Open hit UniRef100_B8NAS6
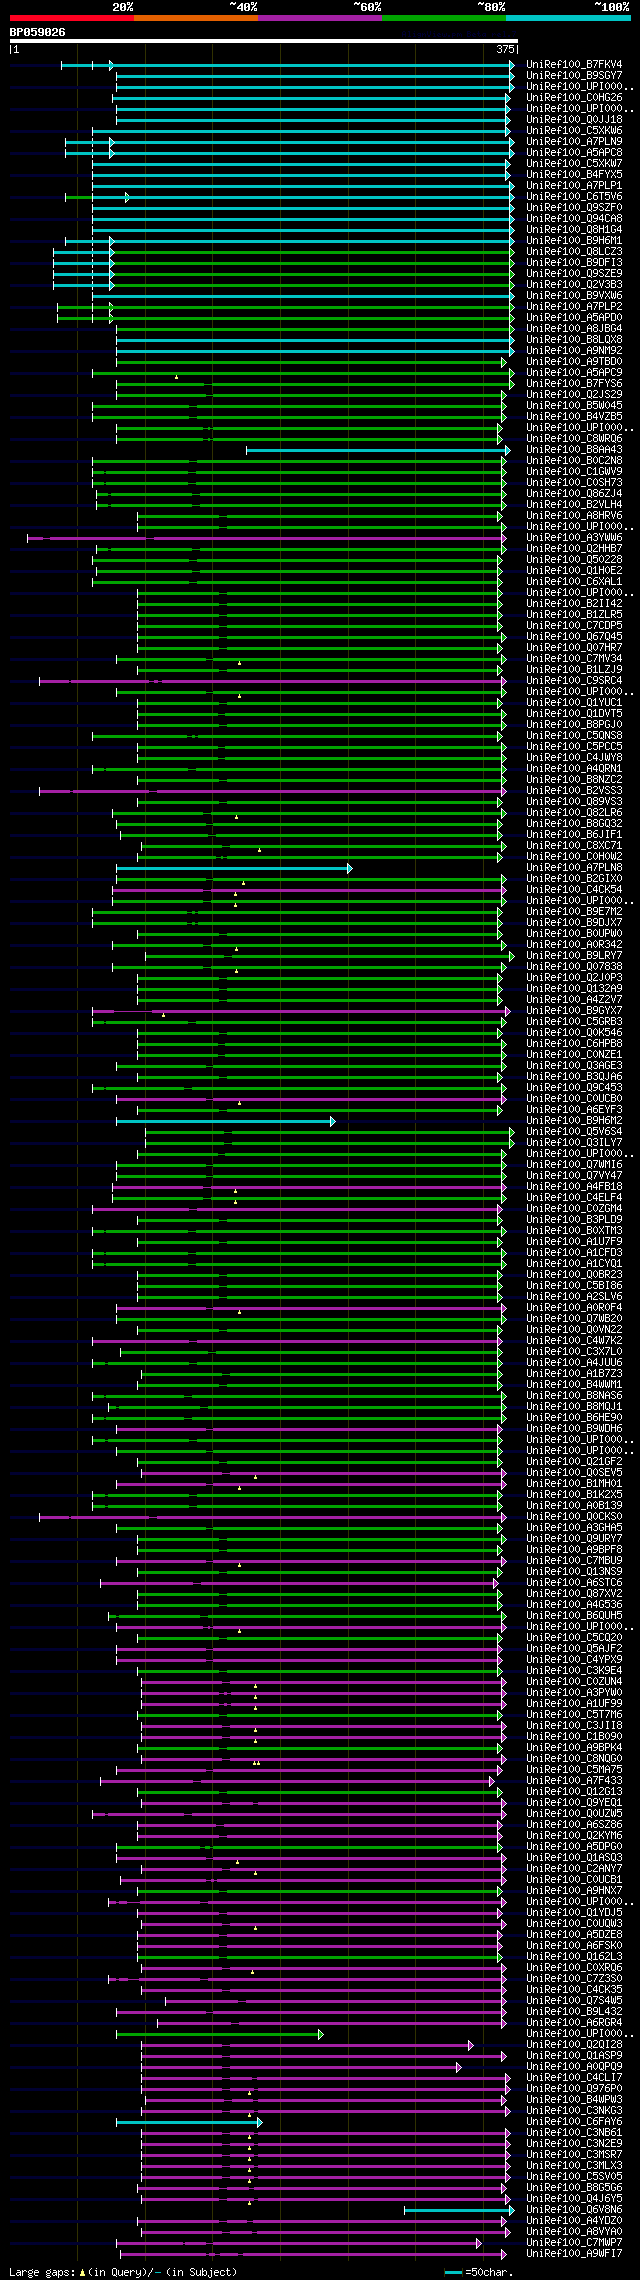 point(574,1396)
